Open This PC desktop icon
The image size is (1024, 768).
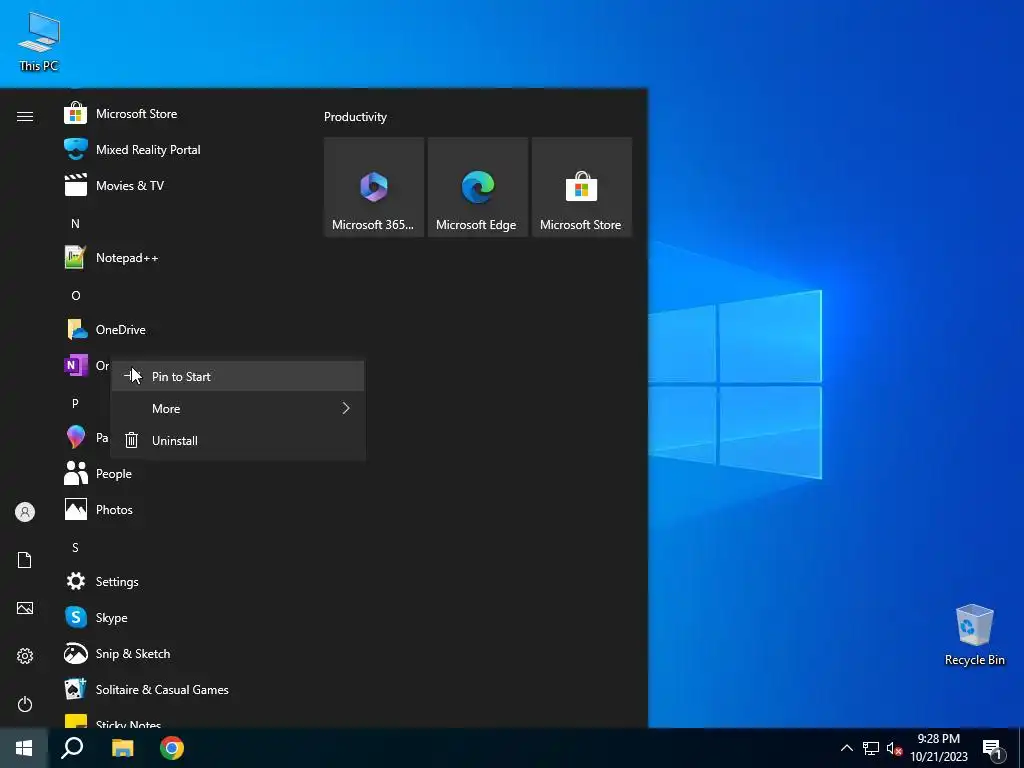[39, 40]
